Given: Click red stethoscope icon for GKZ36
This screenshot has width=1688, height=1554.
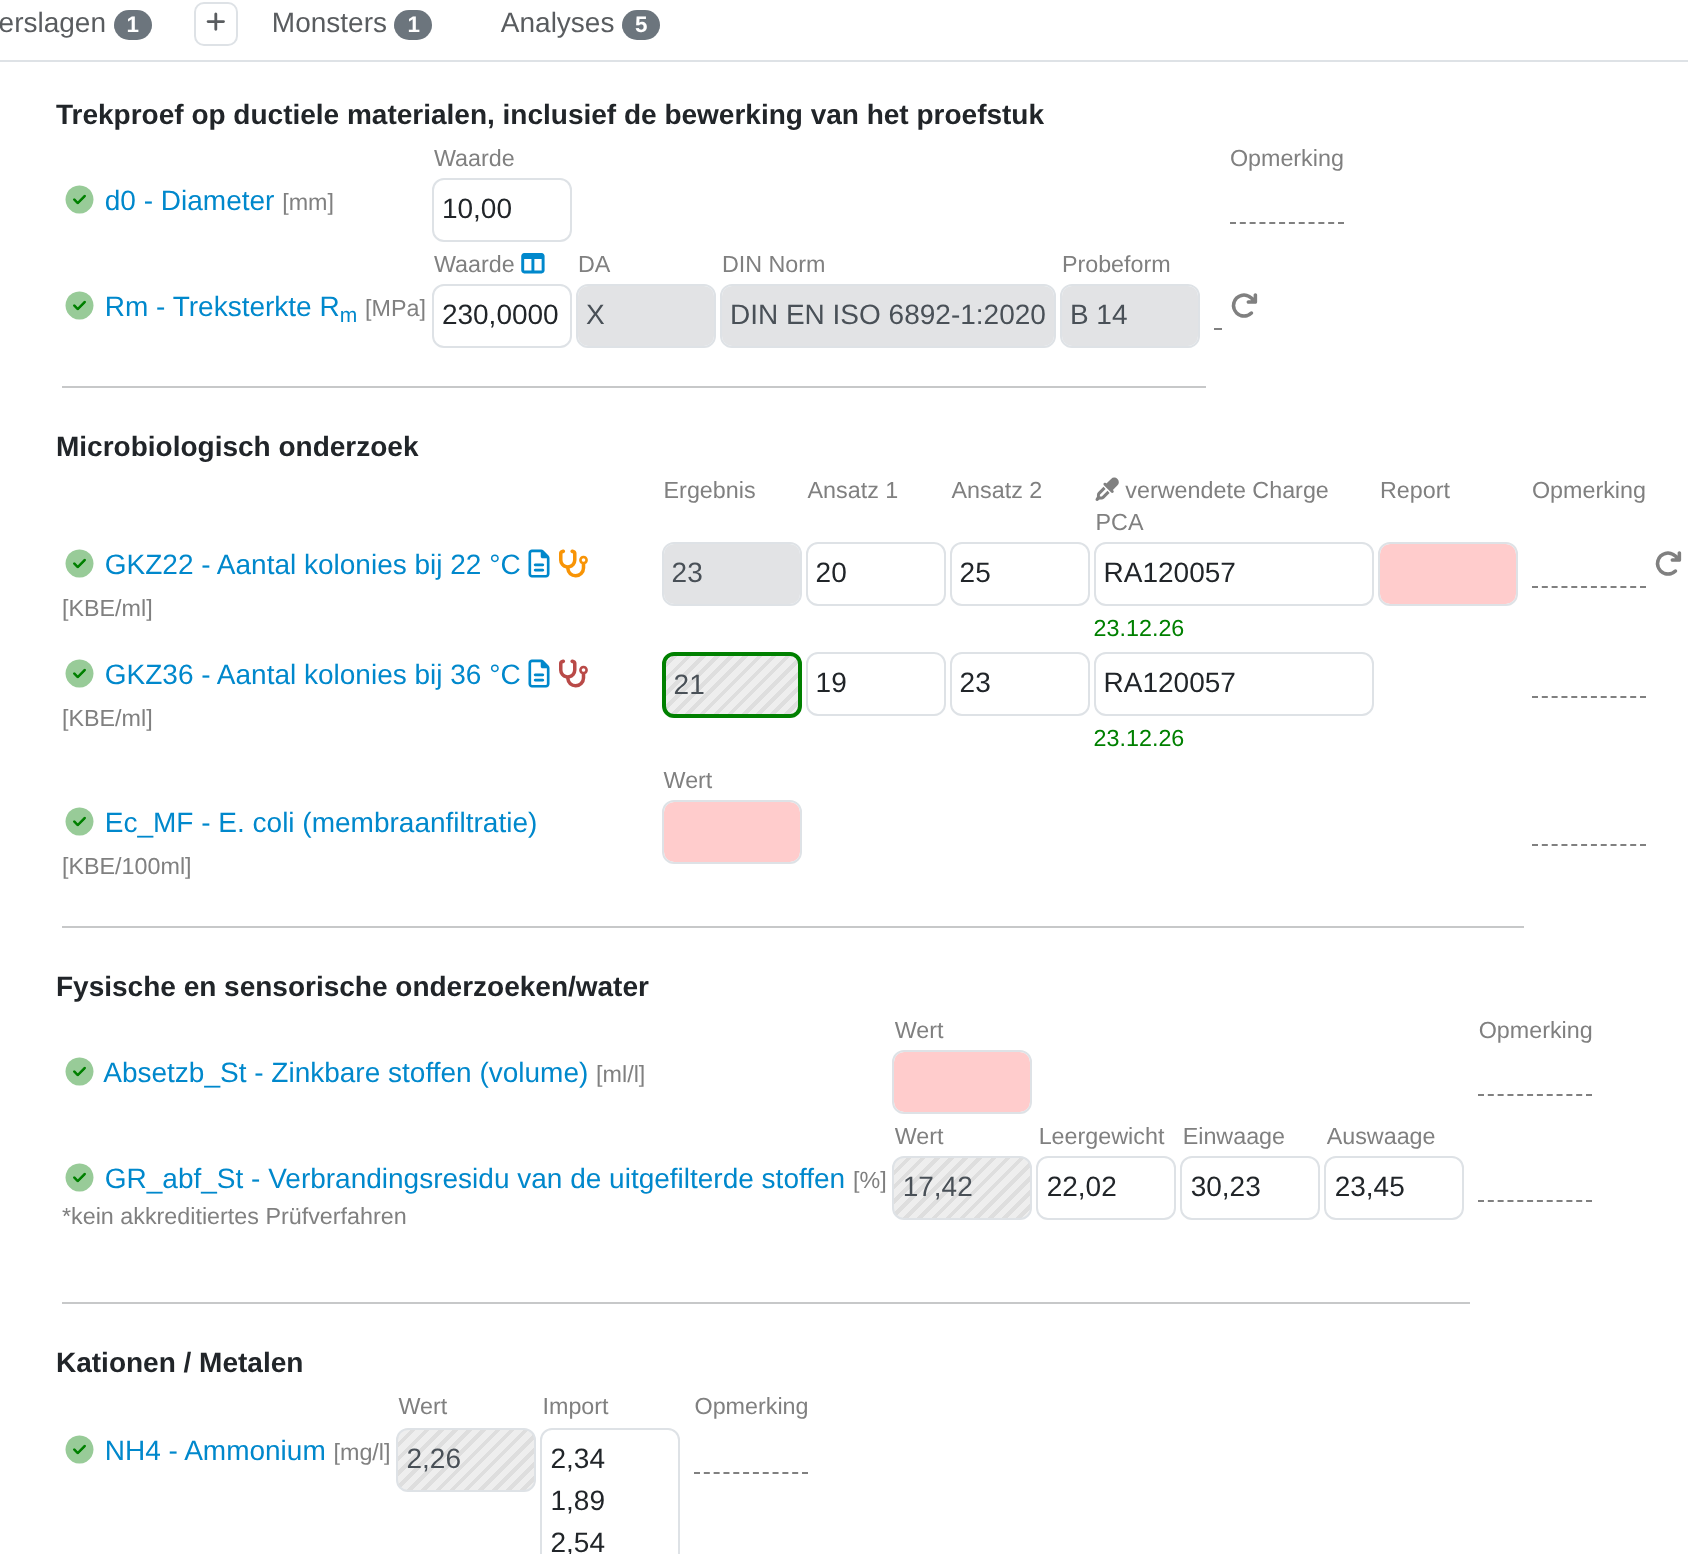Looking at the screenshot, I should pyautogui.click(x=573, y=674).
